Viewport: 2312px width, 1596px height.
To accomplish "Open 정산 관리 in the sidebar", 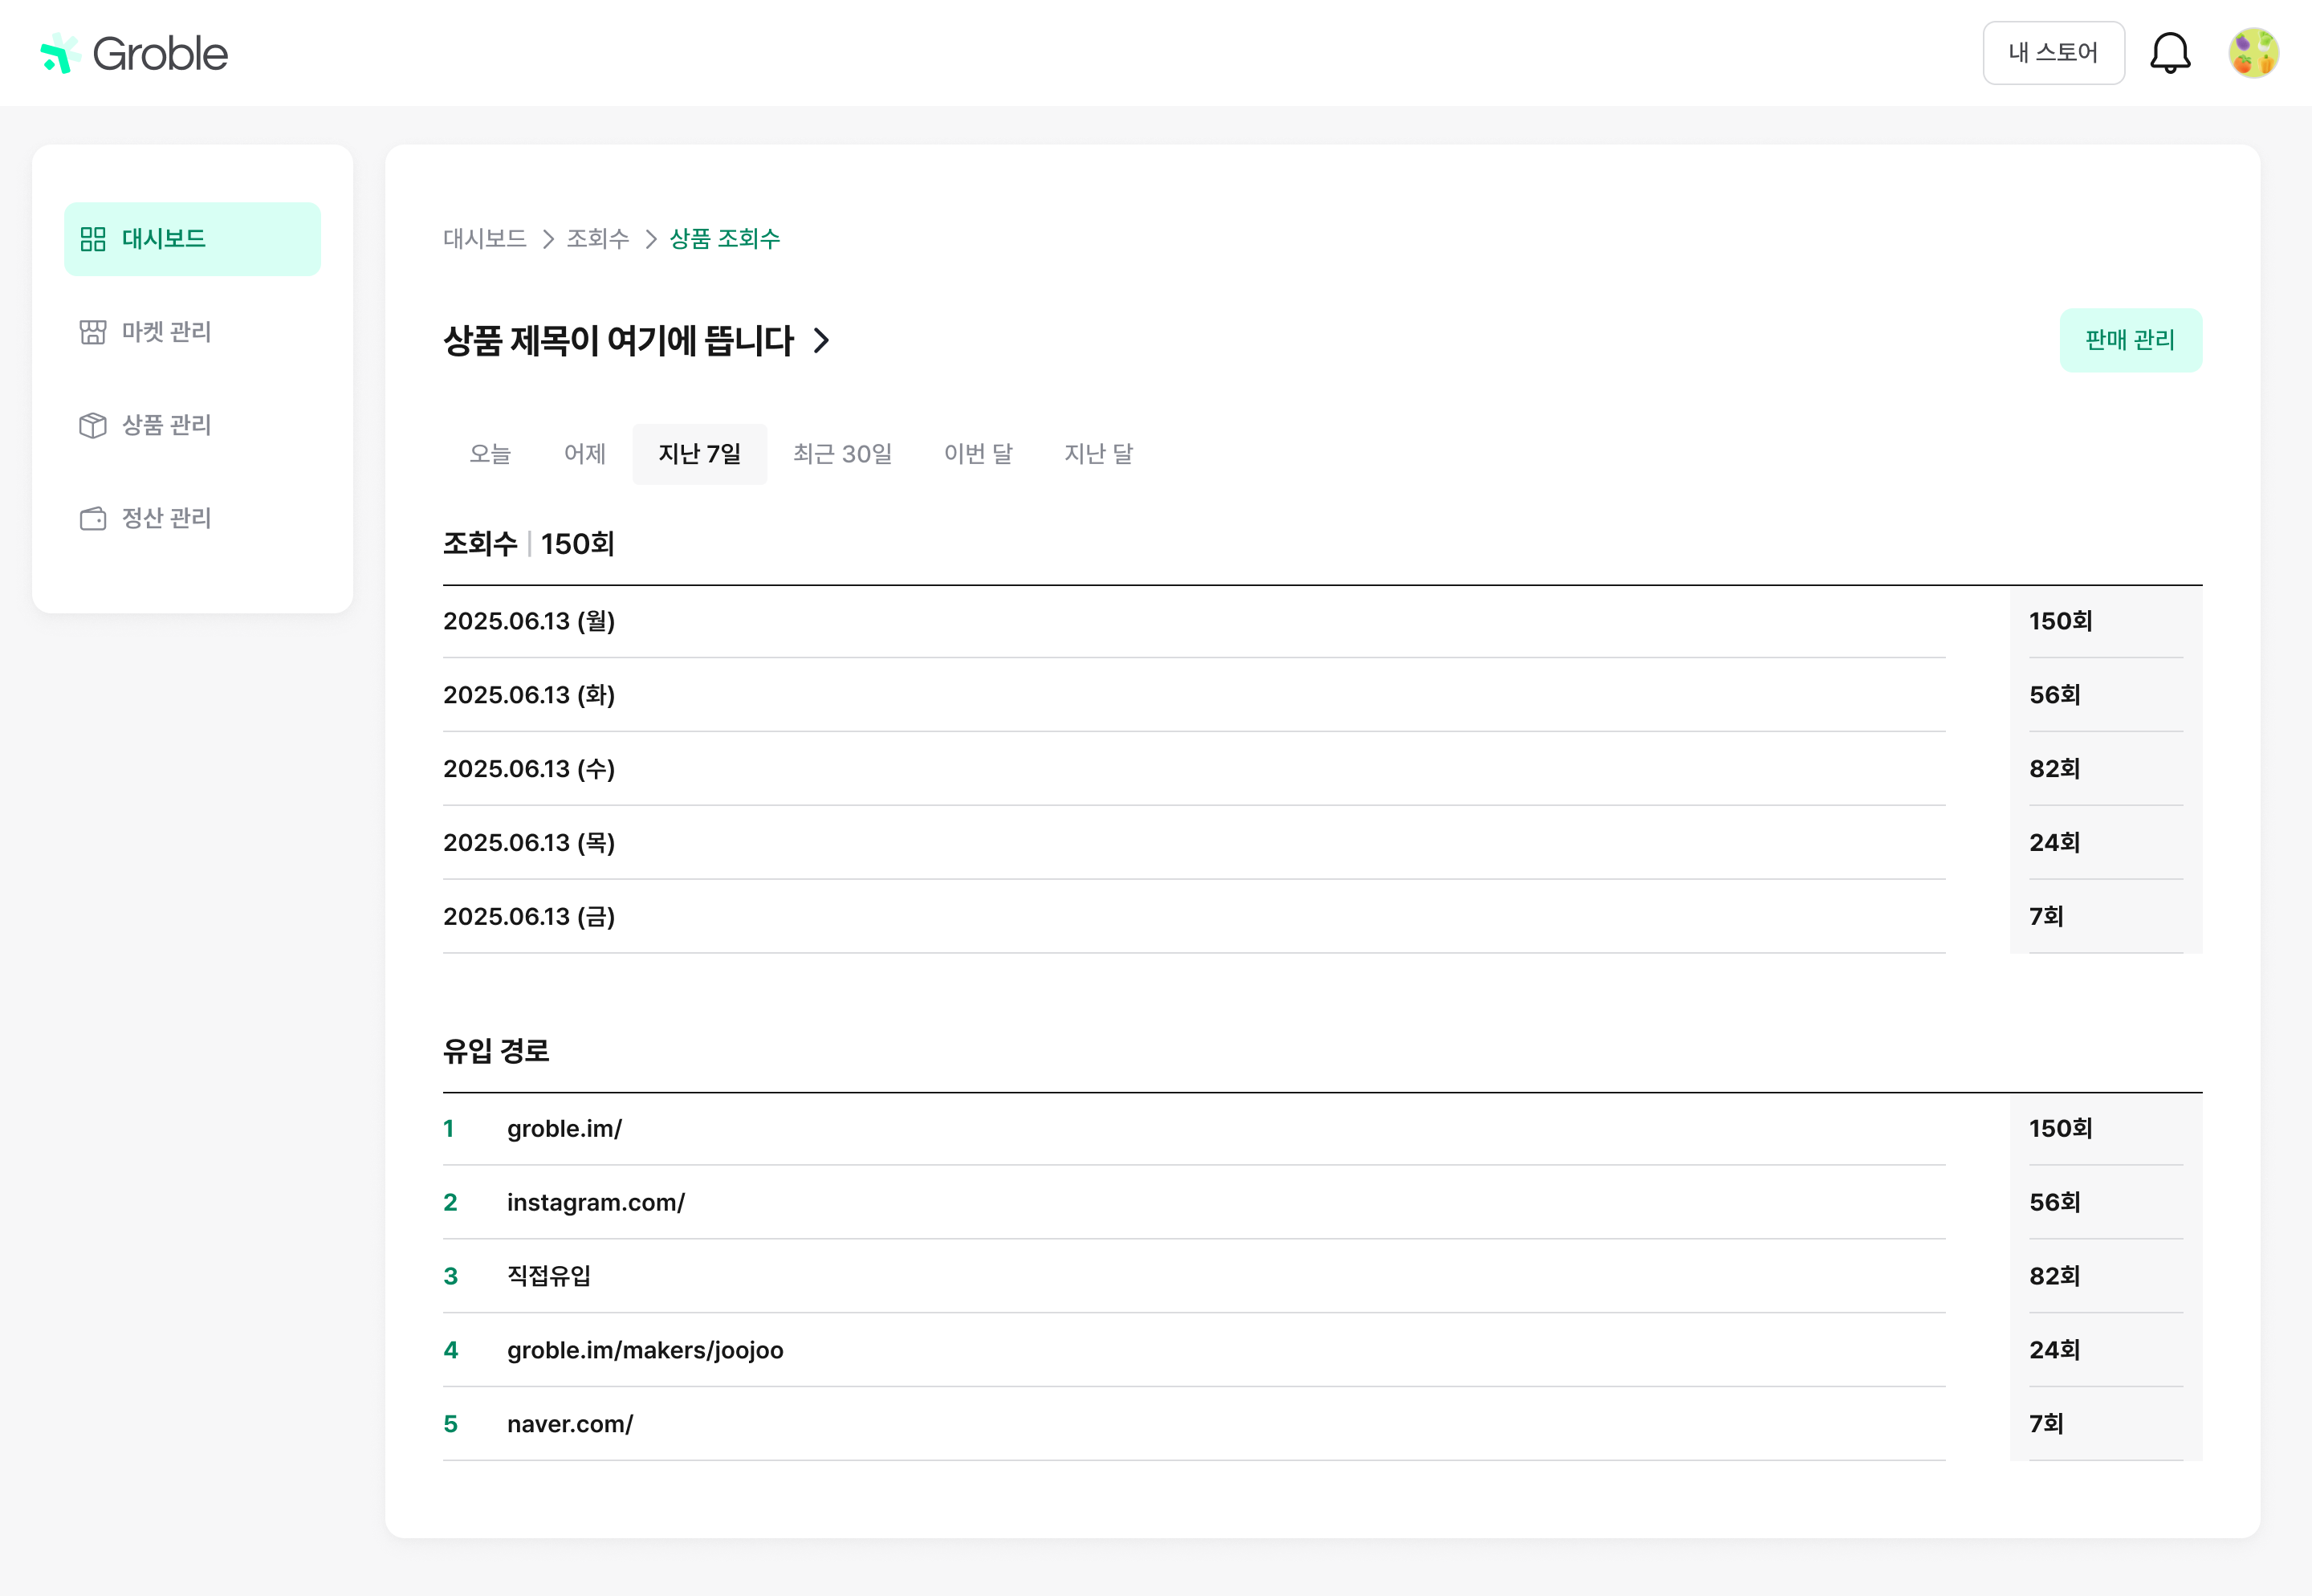I will 192,518.
